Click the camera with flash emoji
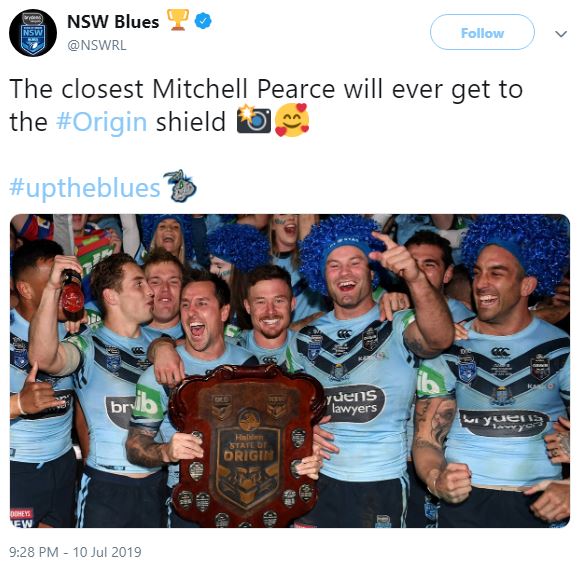587x569 pixels. (x=253, y=119)
